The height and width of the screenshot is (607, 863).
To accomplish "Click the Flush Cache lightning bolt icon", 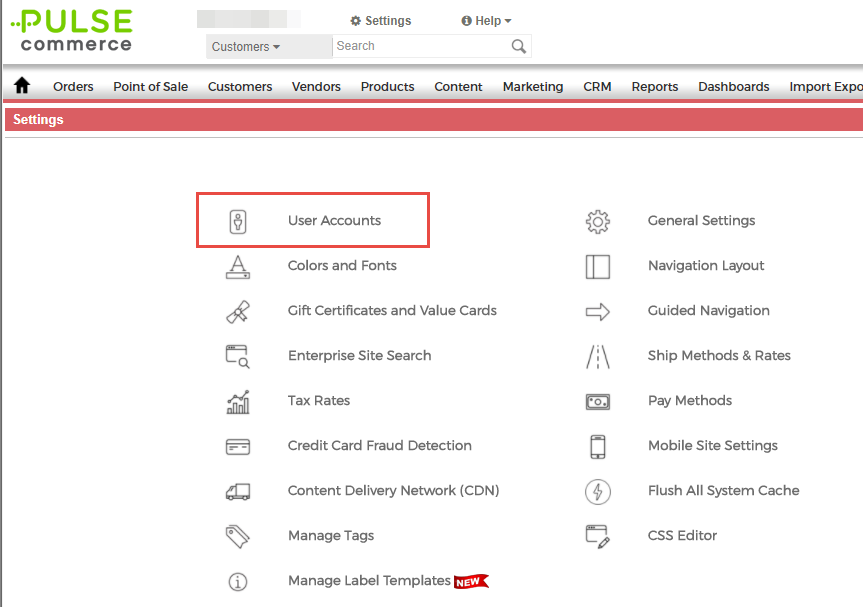I will click(598, 491).
